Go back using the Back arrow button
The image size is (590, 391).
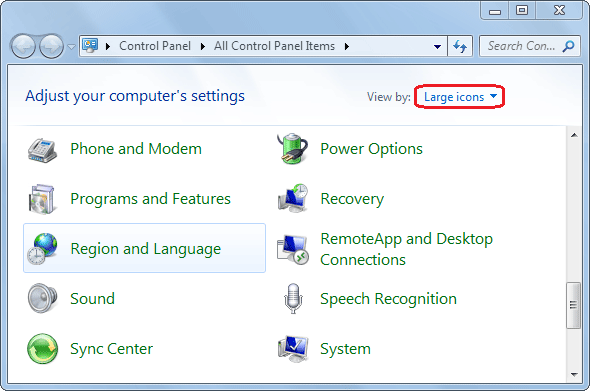23,46
